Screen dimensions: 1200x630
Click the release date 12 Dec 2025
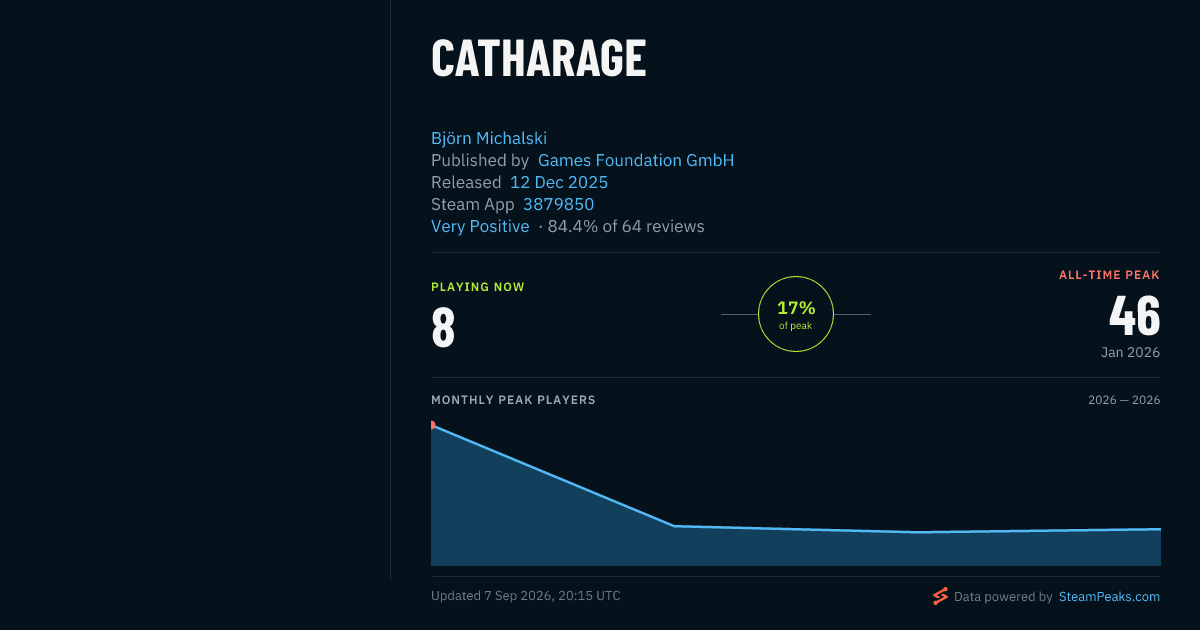559,183
